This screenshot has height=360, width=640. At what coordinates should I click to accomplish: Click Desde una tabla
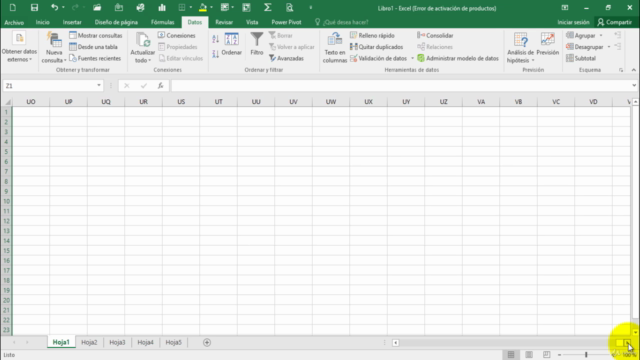pyautogui.click(x=93, y=47)
